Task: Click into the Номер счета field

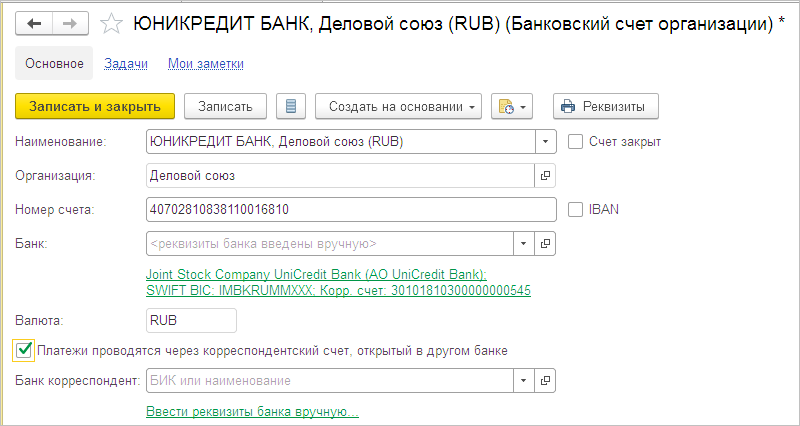Action: click(350, 210)
